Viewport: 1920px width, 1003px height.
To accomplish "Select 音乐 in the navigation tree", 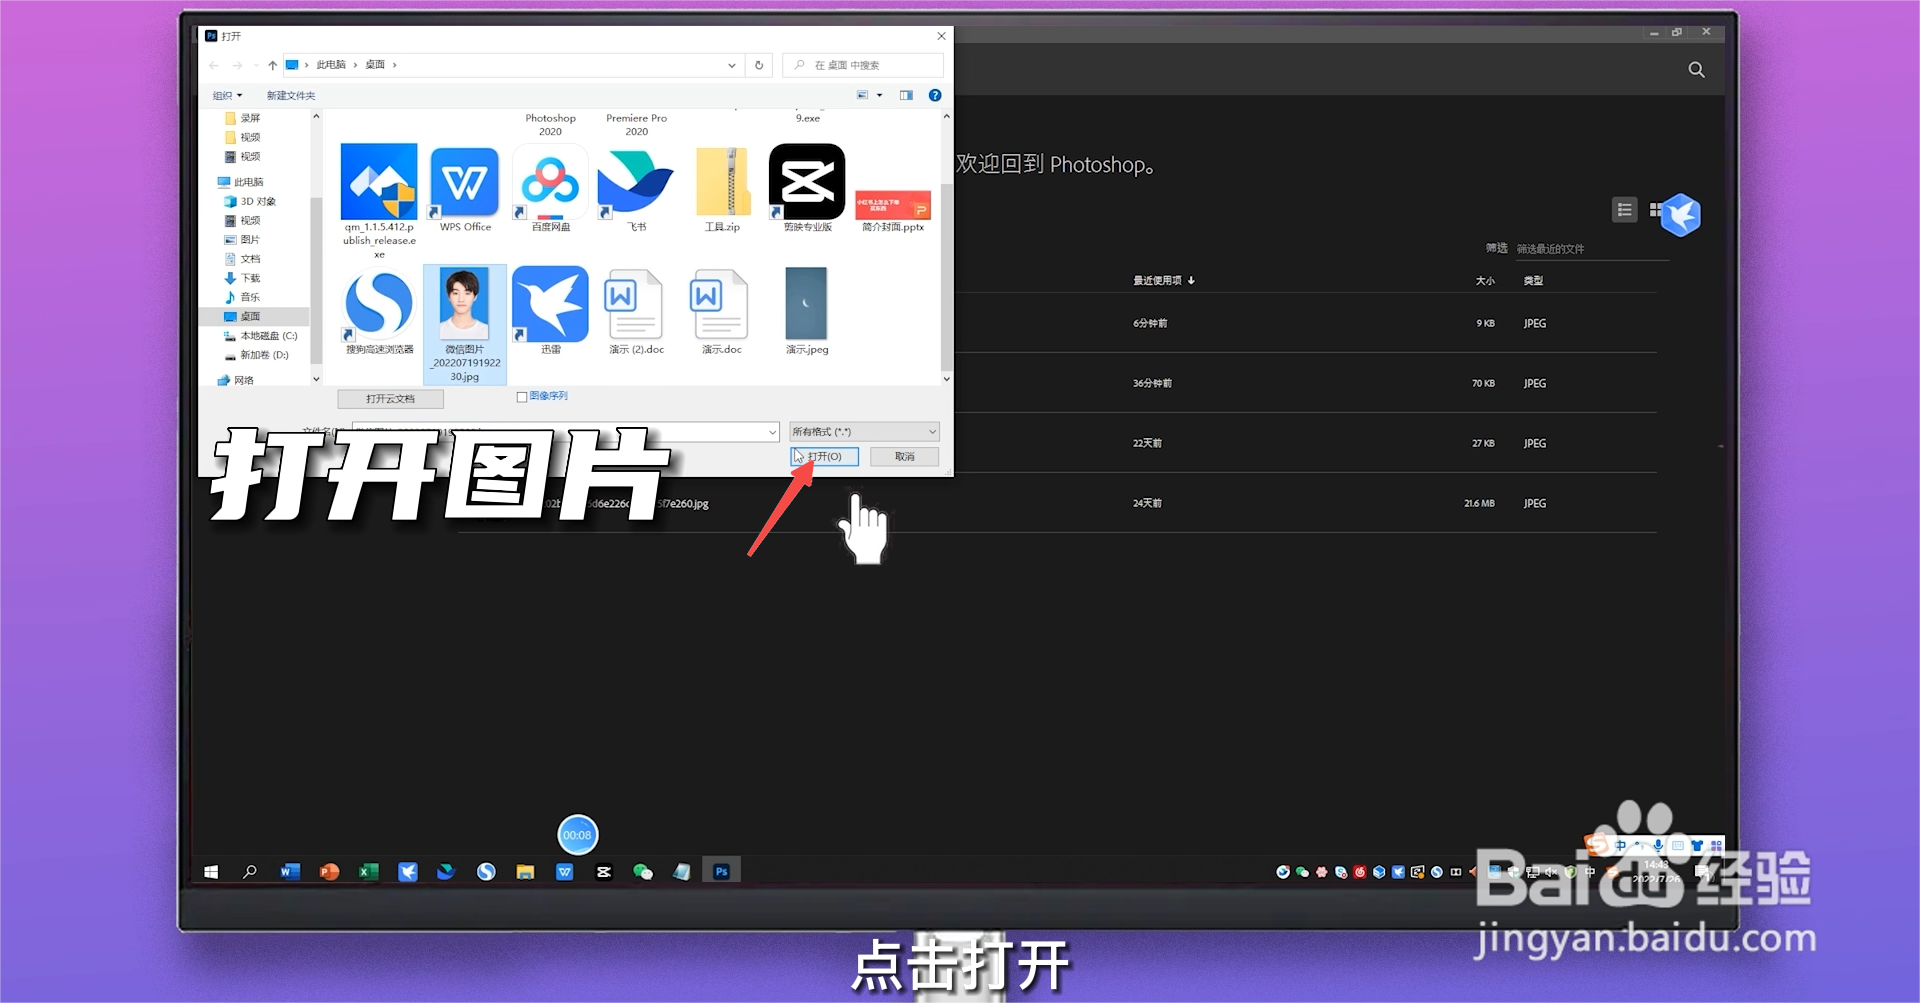I will click(242, 297).
